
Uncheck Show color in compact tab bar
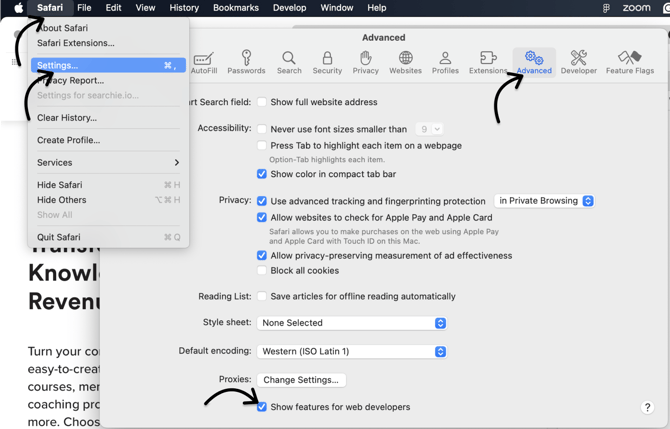262,174
